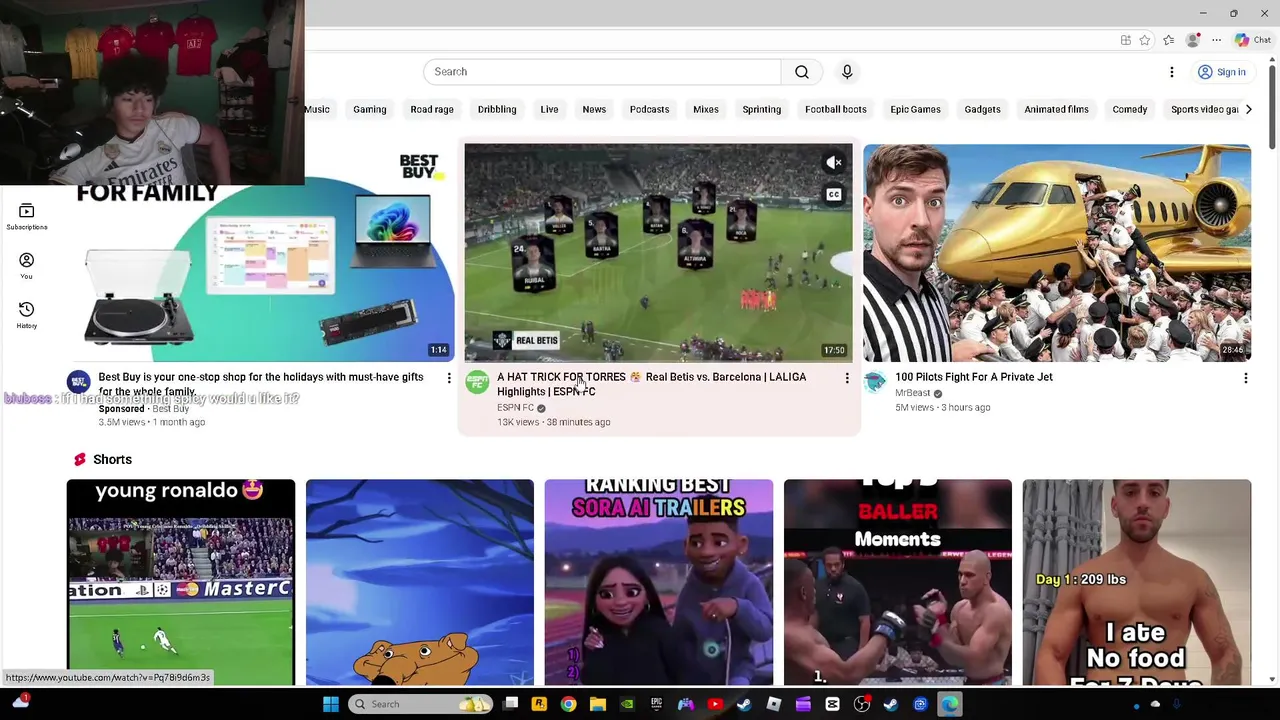This screenshot has width=1280, height=720.
Task: Open the young ronaldo Short
Action: [181, 582]
